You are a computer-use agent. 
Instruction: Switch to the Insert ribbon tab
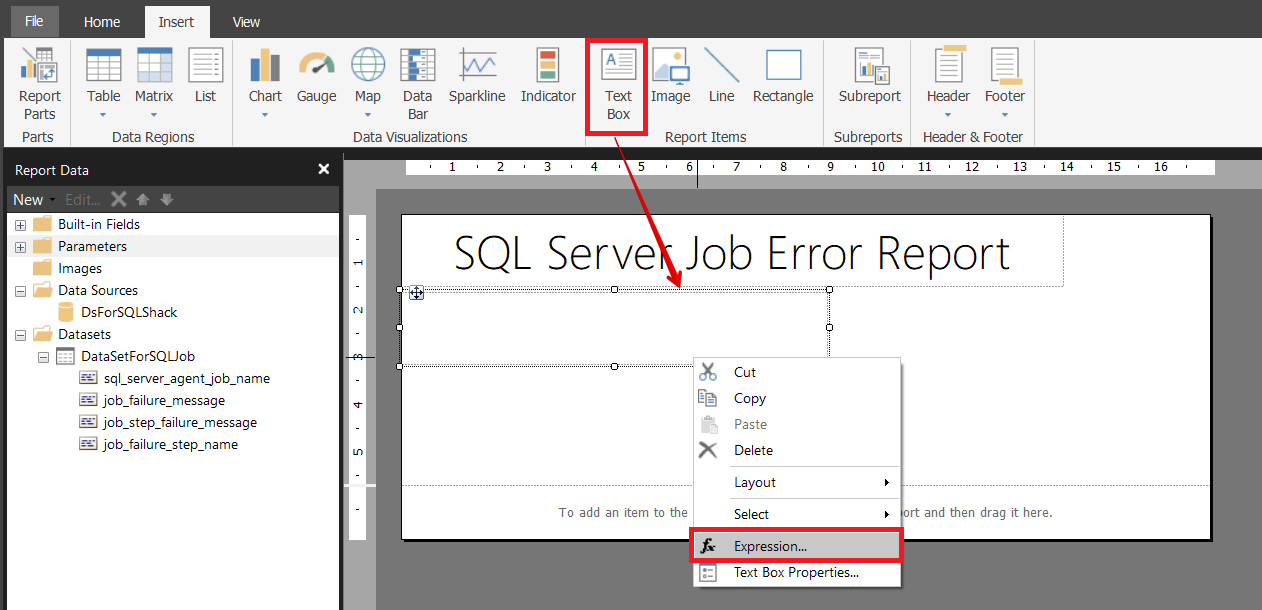click(x=176, y=21)
